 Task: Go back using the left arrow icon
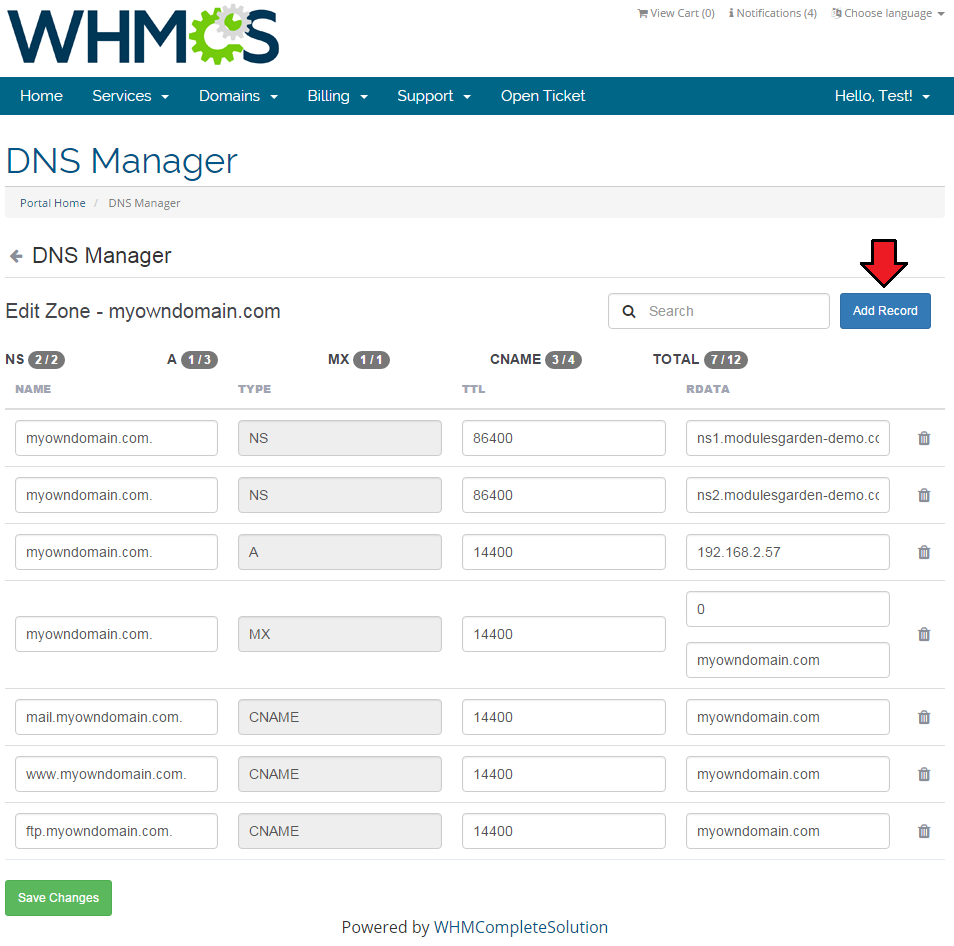point(16,256)
